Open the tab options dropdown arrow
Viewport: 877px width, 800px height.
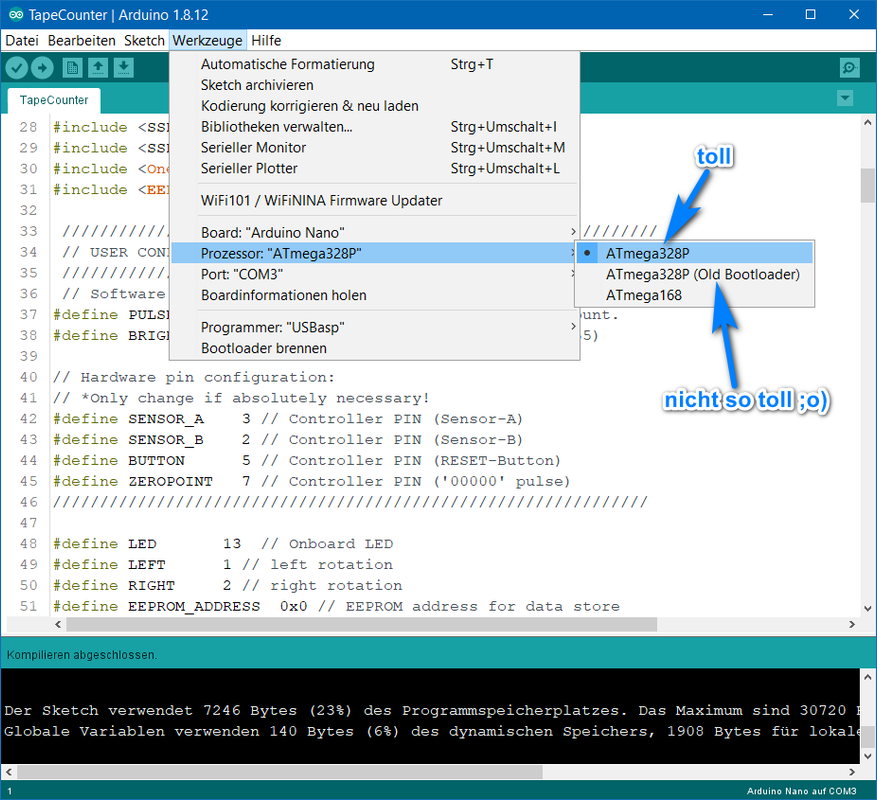click(x=845, y=98)
